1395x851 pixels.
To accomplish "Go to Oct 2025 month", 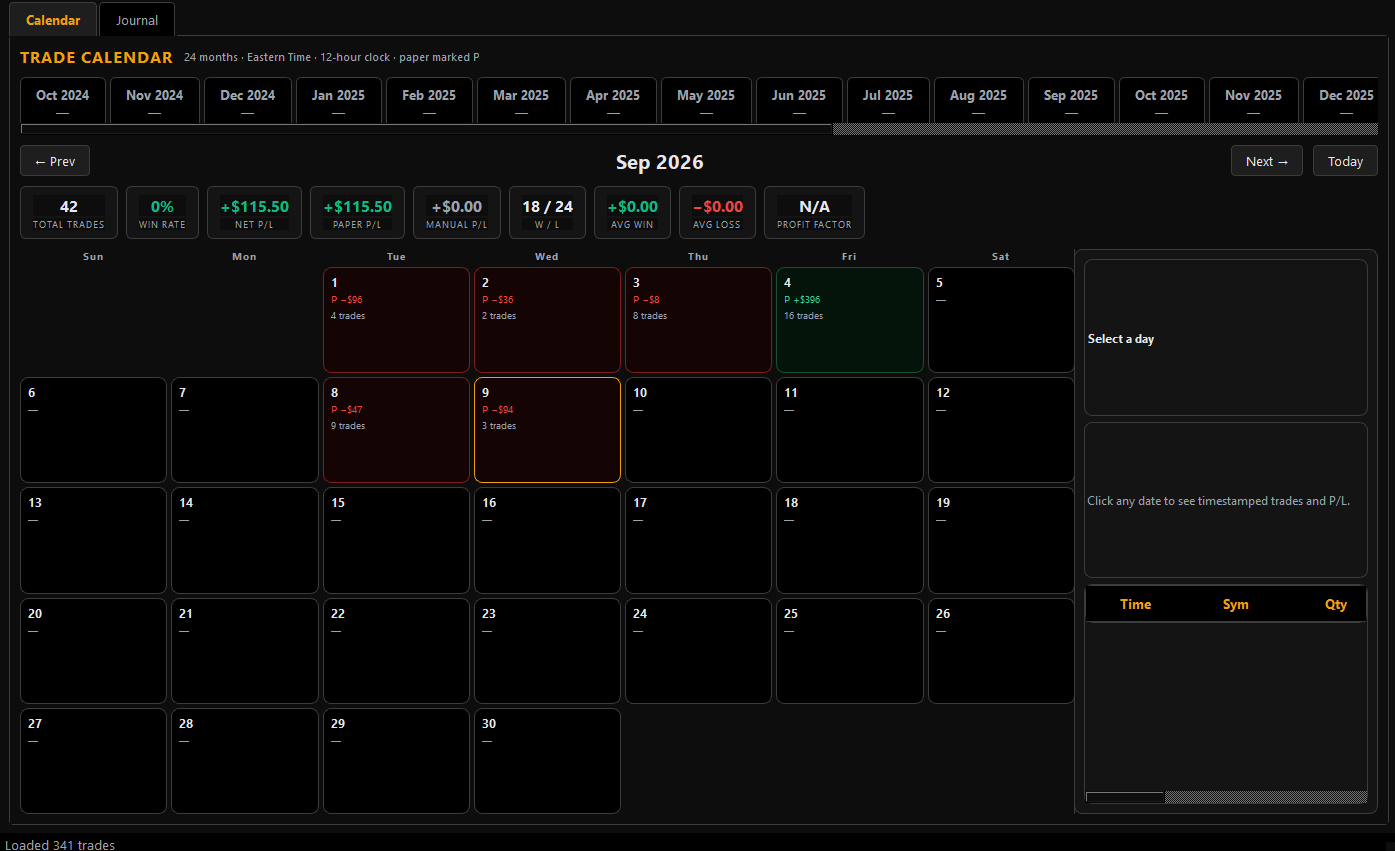I will coord(1162,101).
